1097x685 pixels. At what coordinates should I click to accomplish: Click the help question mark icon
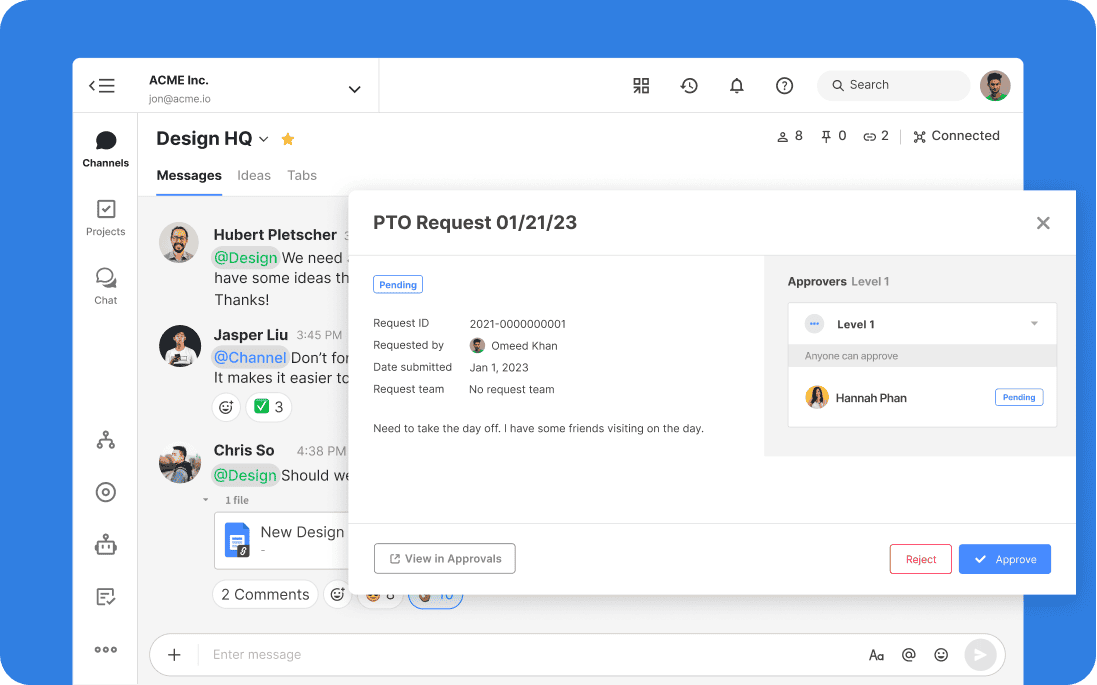pyautogui.click(x=785, y=86)
